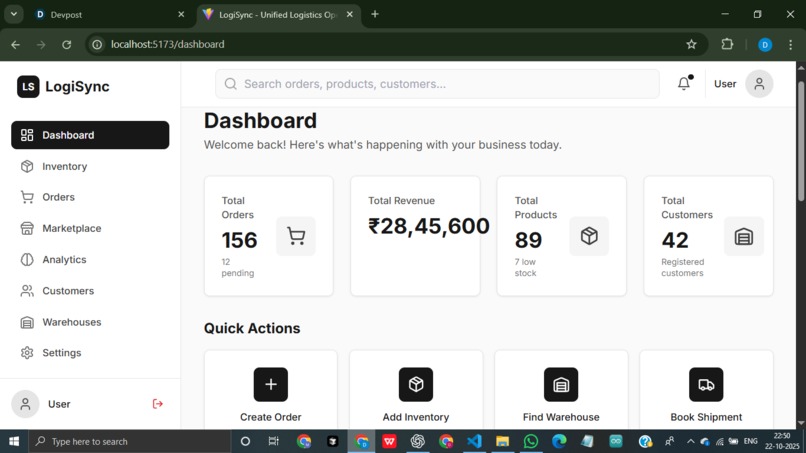Click the 7 low stock text
Viewport: 806px width, 453px height.
pos(525,267)
